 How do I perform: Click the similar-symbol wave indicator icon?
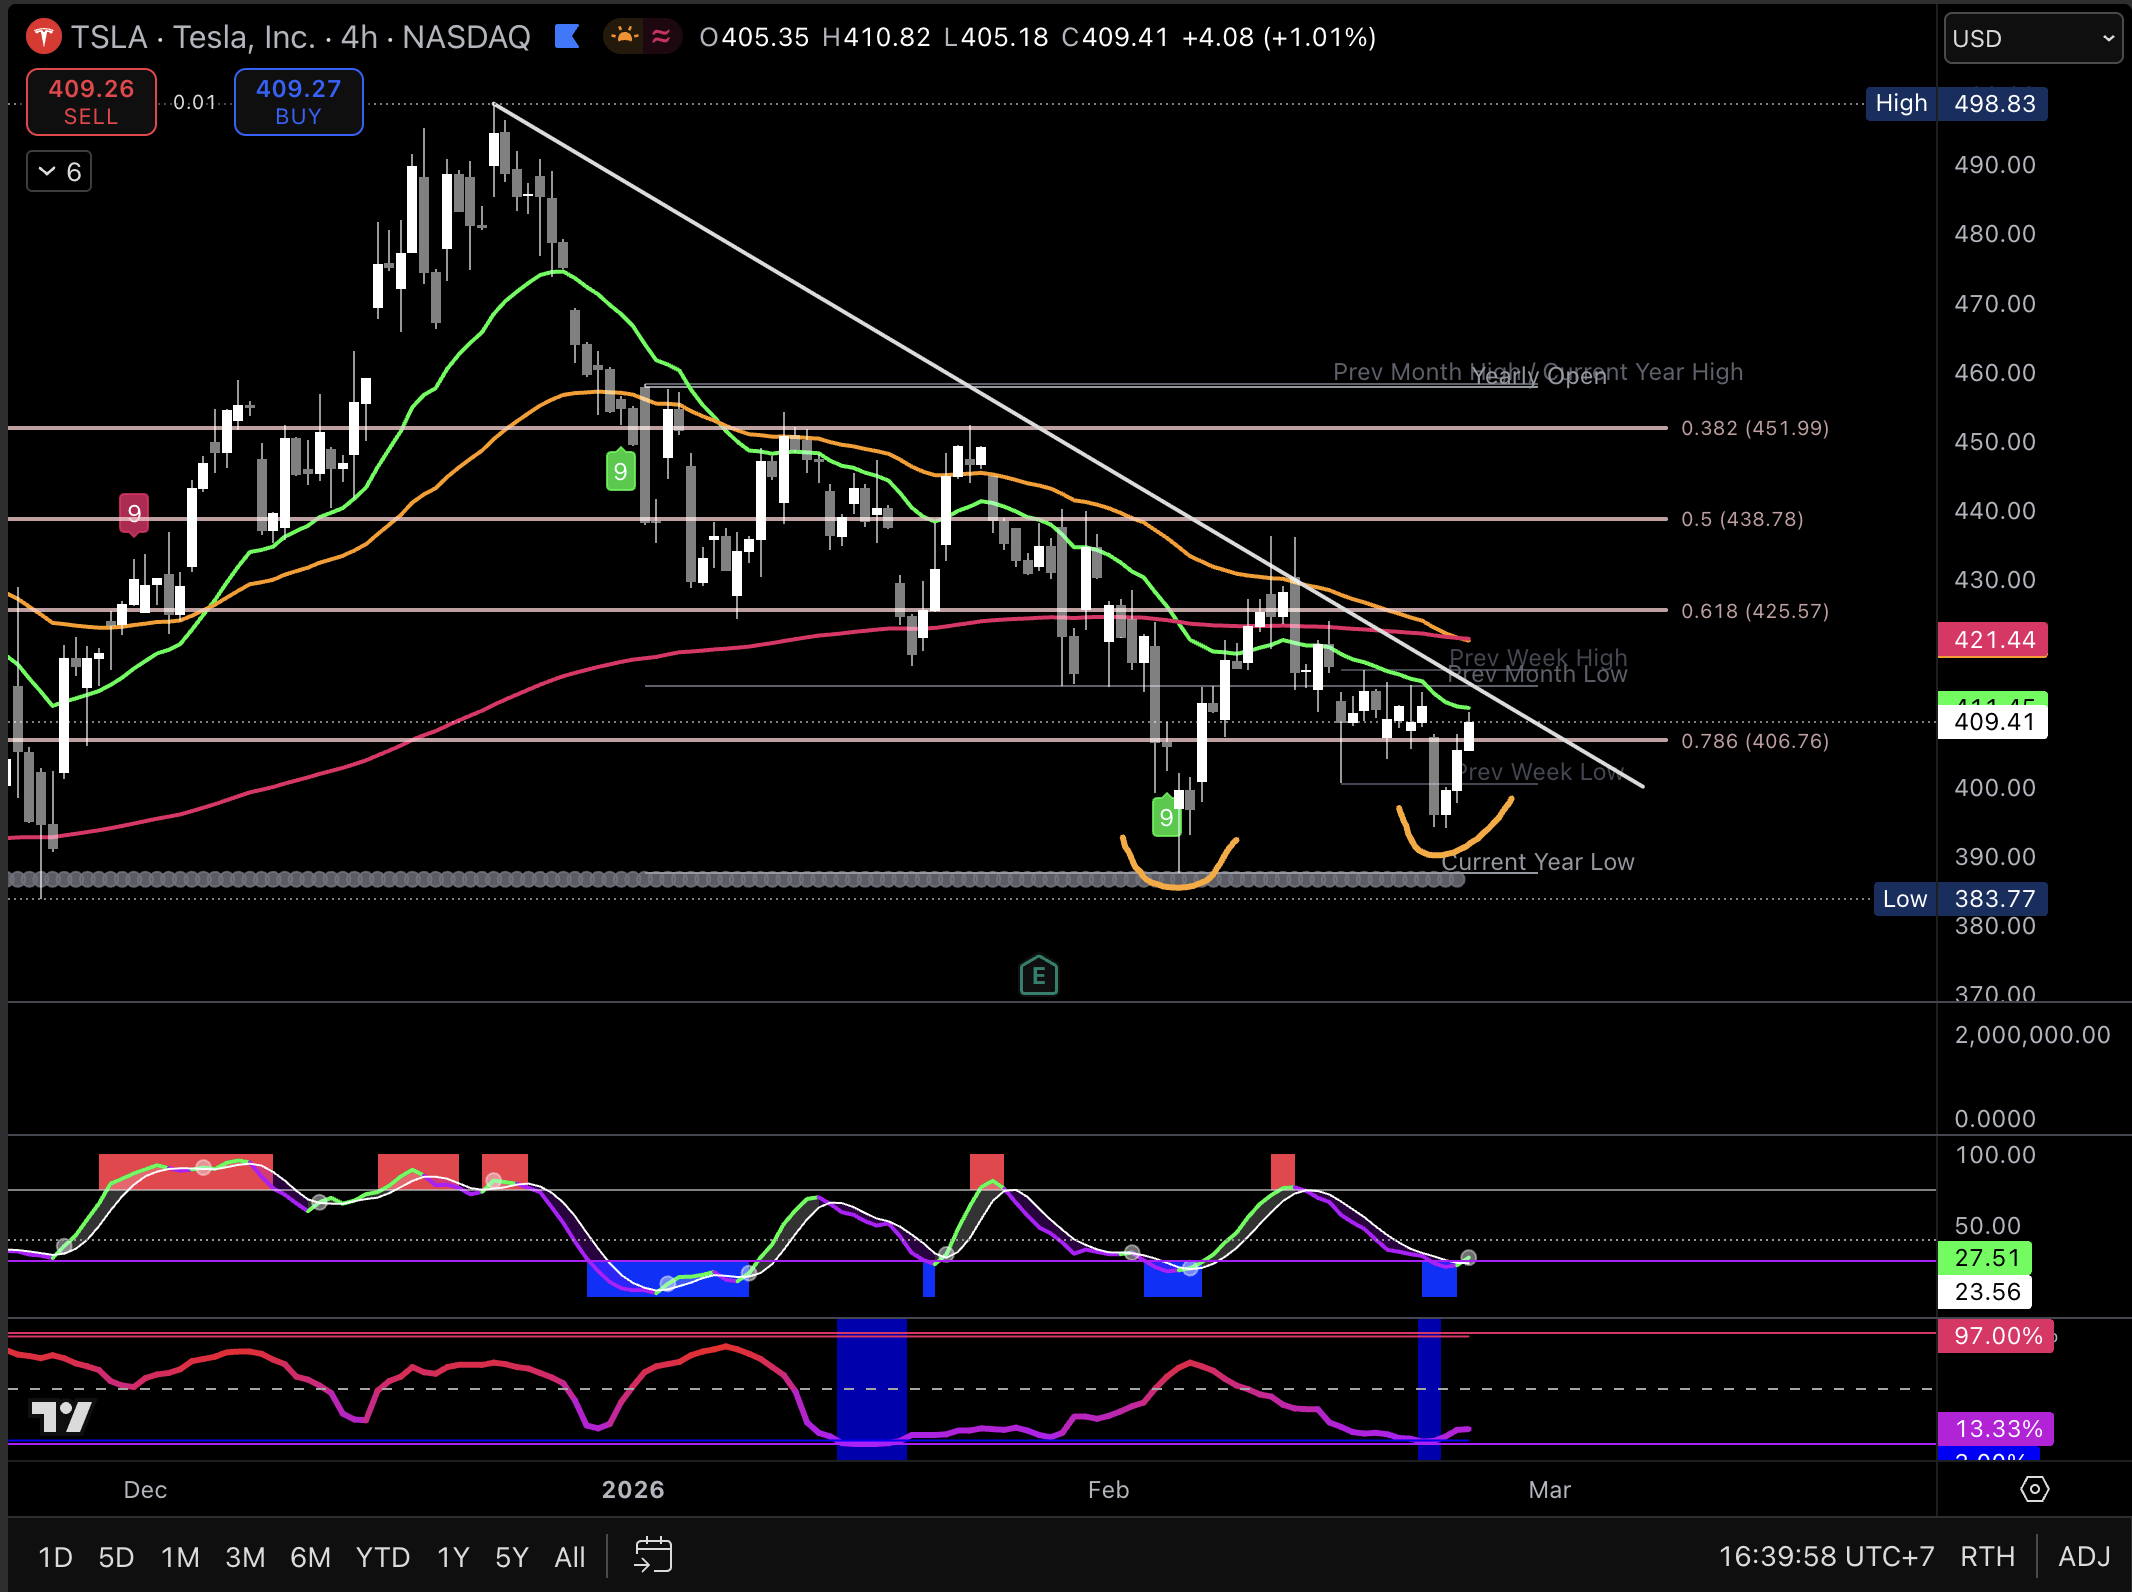coord(661,38)
